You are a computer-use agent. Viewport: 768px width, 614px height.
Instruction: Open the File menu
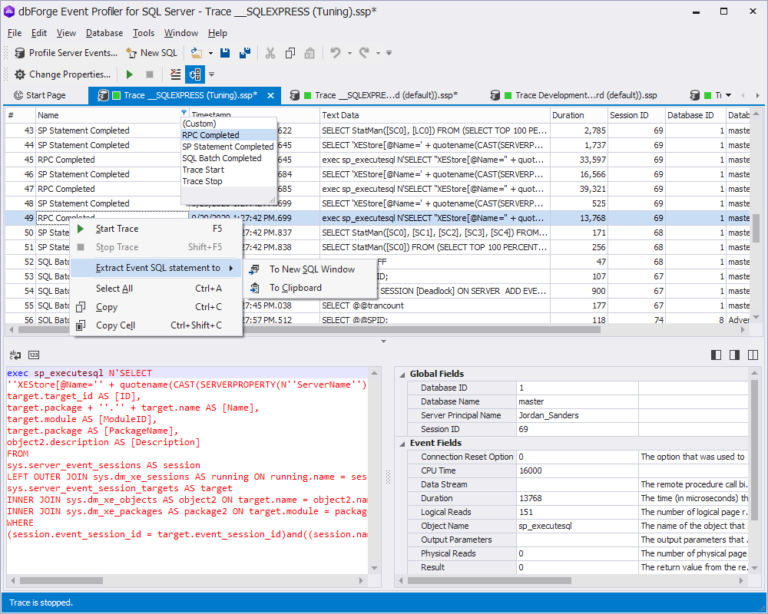click(x=14, y=33)
